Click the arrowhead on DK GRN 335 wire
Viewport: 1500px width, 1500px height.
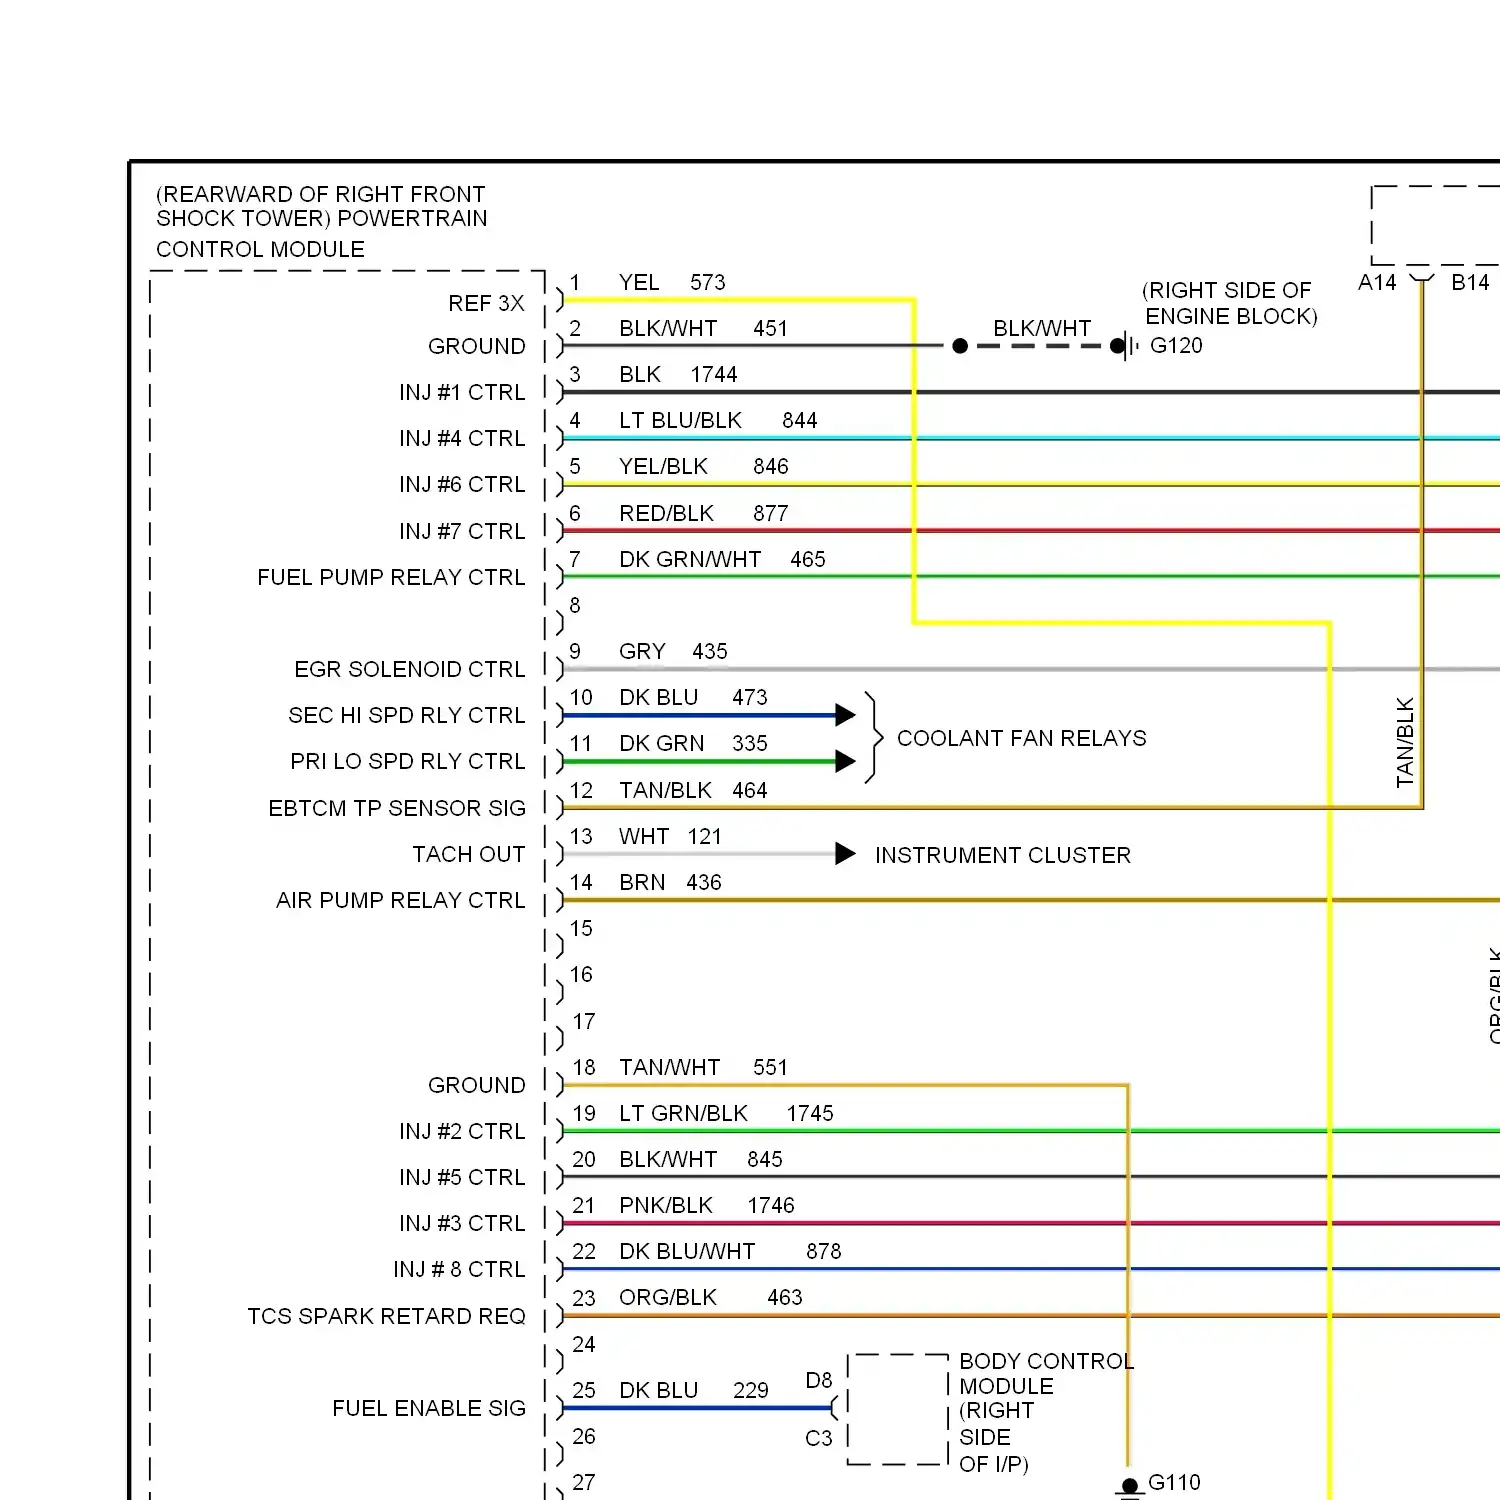(846, 761)
